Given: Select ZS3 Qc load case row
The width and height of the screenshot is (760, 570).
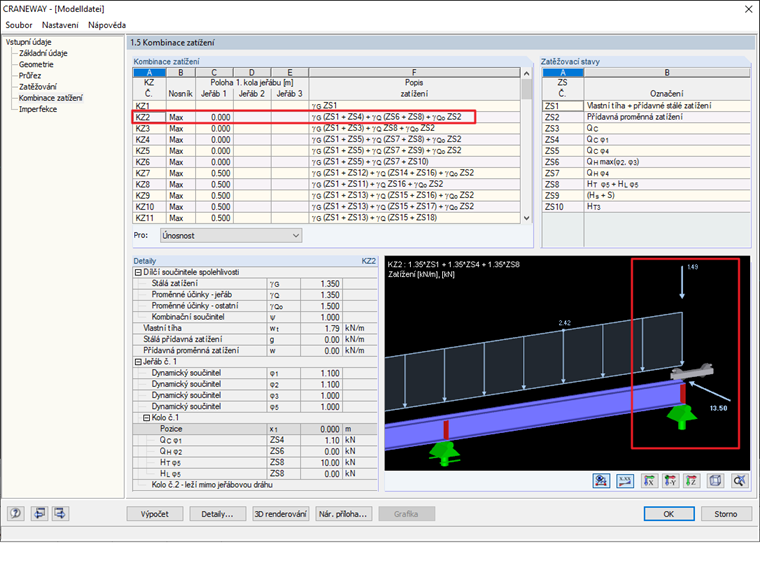Looking at the screenshot, I should [646, 128].
